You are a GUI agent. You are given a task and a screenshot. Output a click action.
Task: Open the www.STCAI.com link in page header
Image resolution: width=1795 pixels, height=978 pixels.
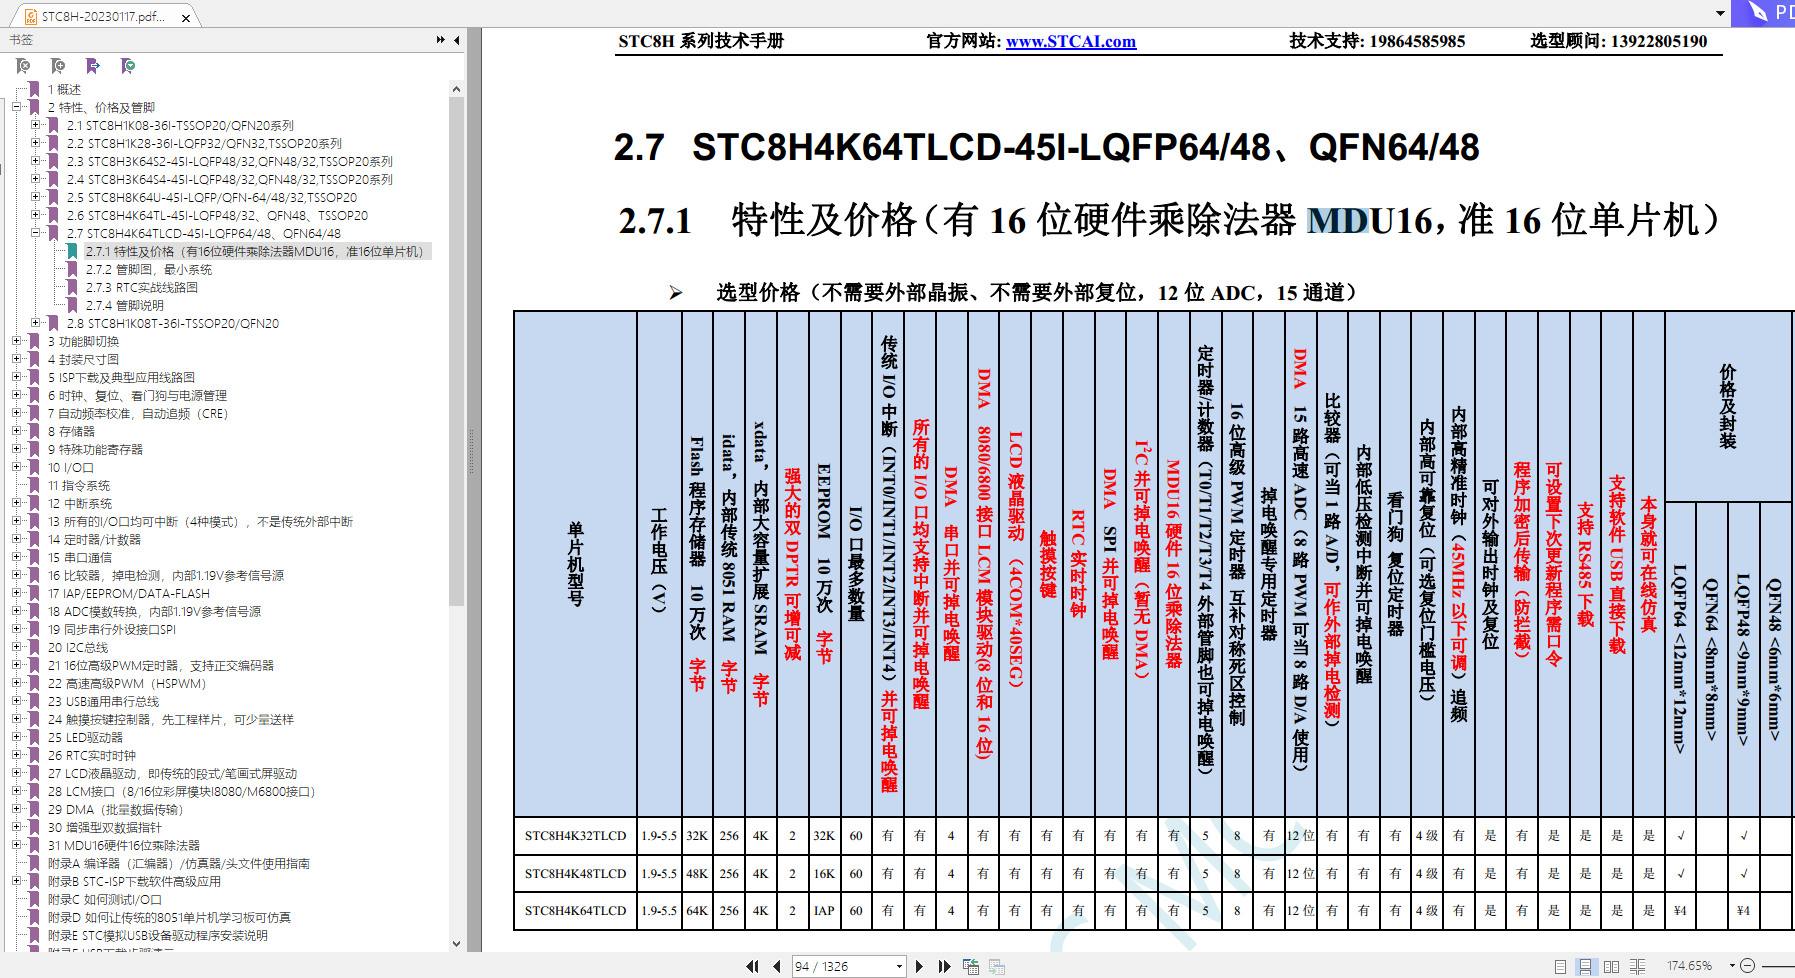[x=1071, y=41]
